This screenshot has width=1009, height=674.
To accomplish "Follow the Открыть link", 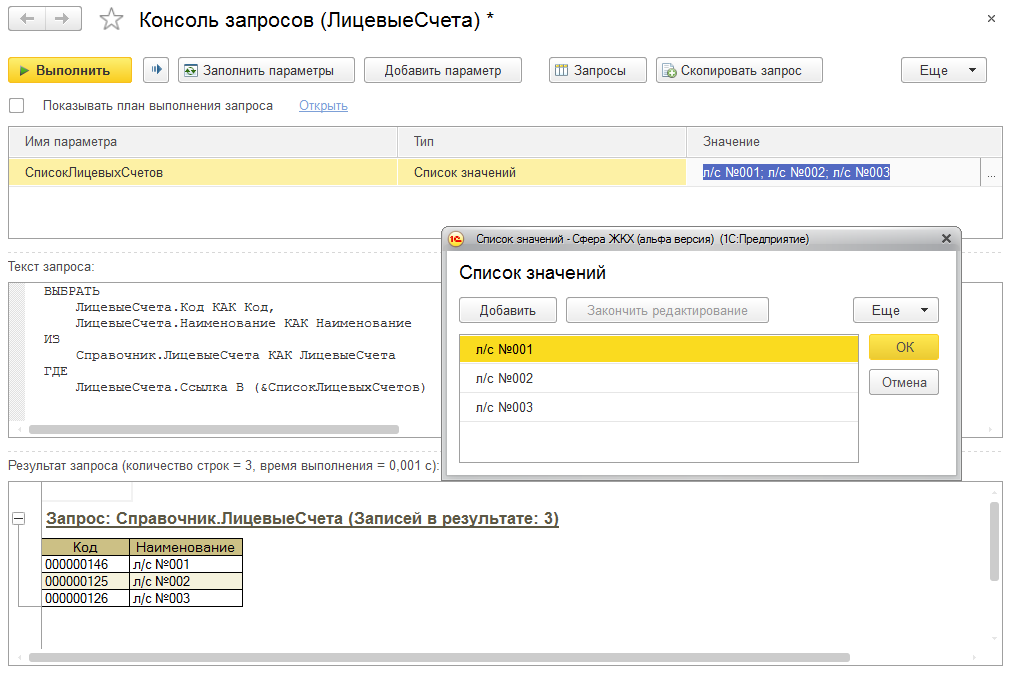I will [x=323, y=106].
